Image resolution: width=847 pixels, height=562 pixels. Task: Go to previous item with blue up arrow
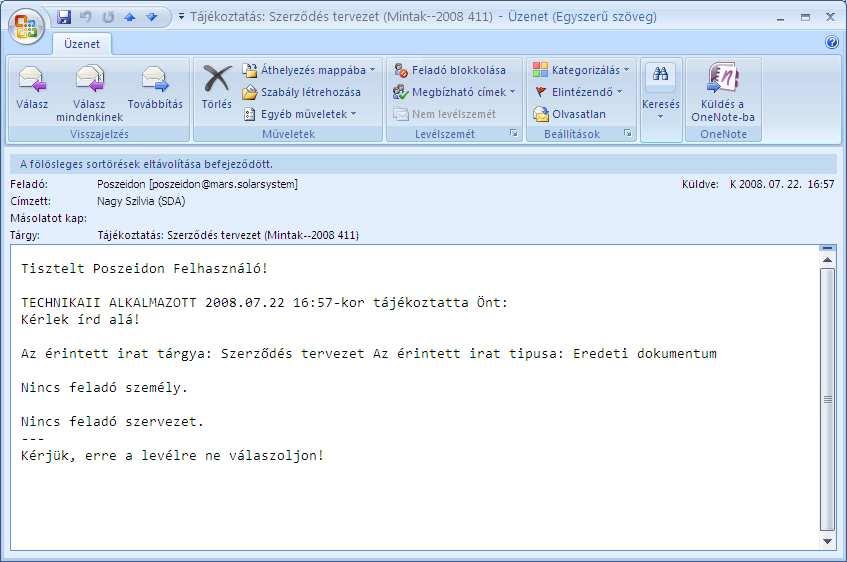point(130,17)
